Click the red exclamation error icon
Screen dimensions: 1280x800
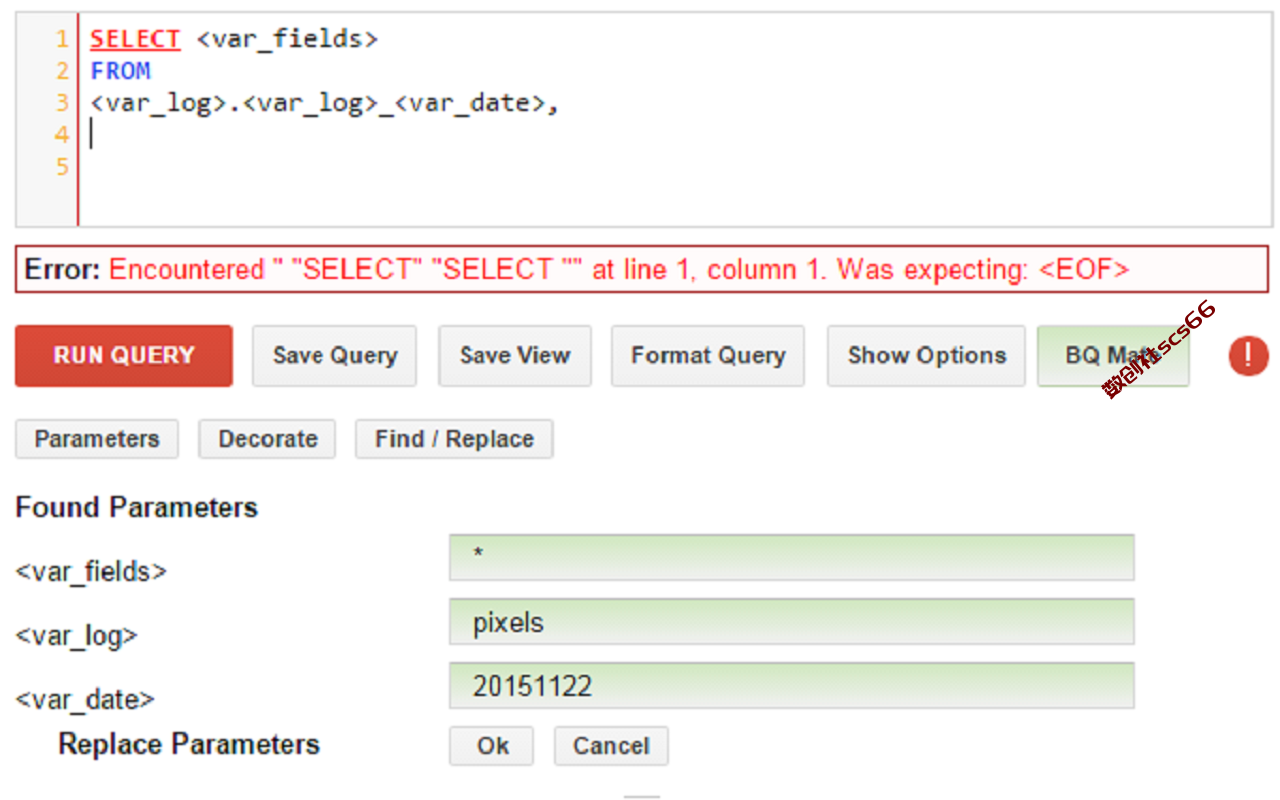[1248, 356]
